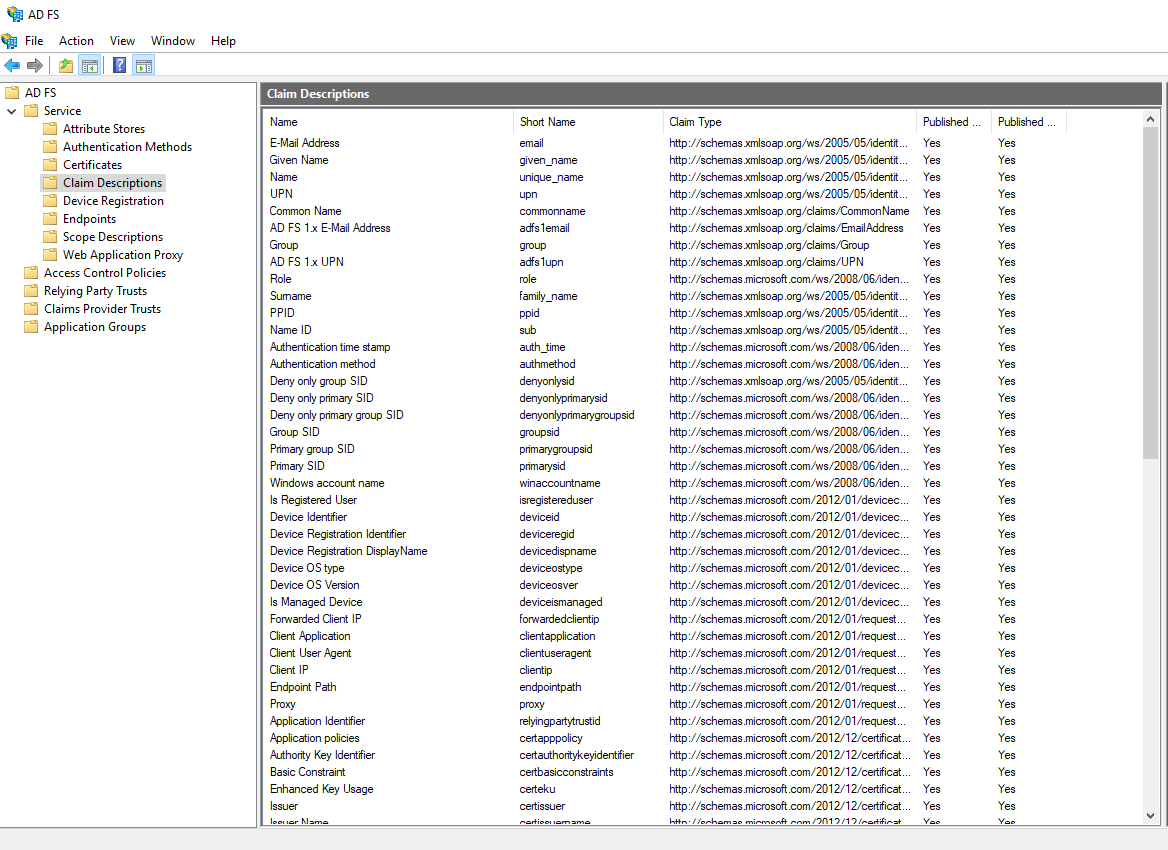1168x850 pixels.
Task: Click the AD FS root folder icon in tree
Action: point(13,93)
